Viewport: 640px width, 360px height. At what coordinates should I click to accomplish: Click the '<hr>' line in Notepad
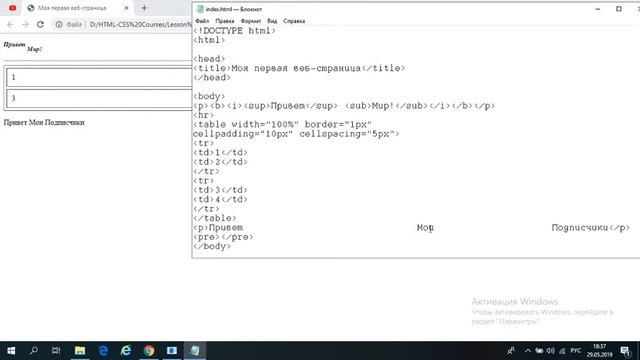pyautogui.click(x=203, y=115)
